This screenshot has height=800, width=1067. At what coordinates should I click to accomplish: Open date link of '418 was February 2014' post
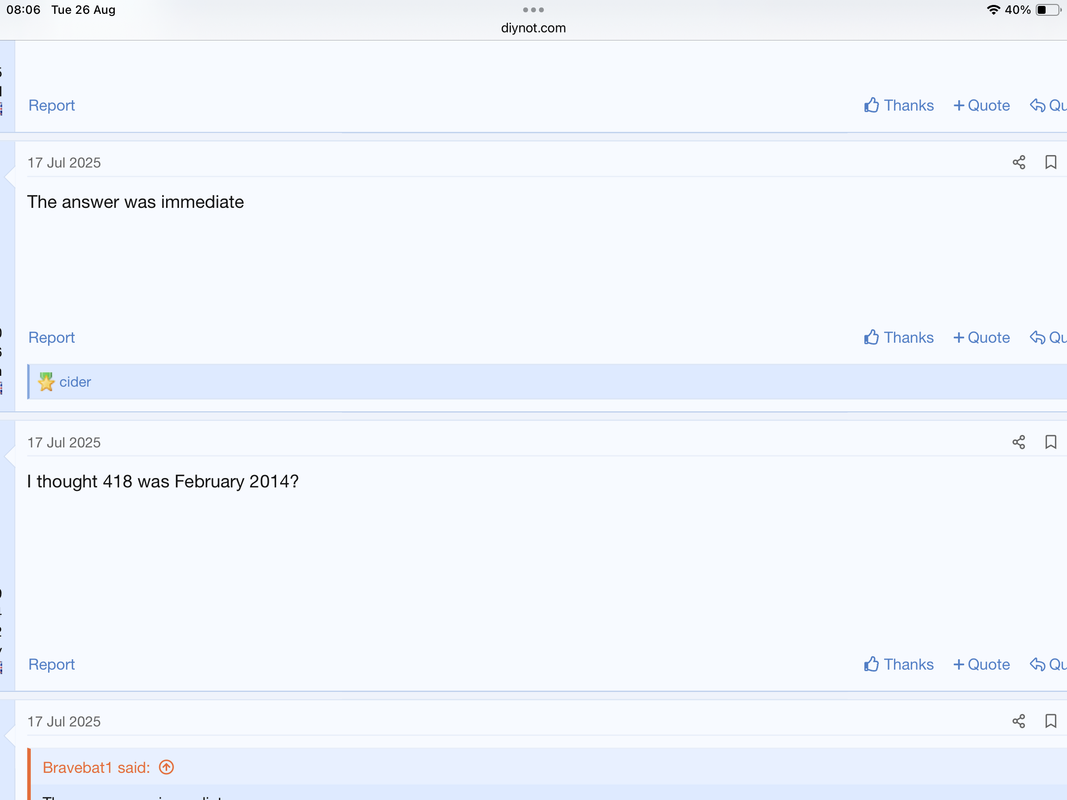(x=64, y=443)
